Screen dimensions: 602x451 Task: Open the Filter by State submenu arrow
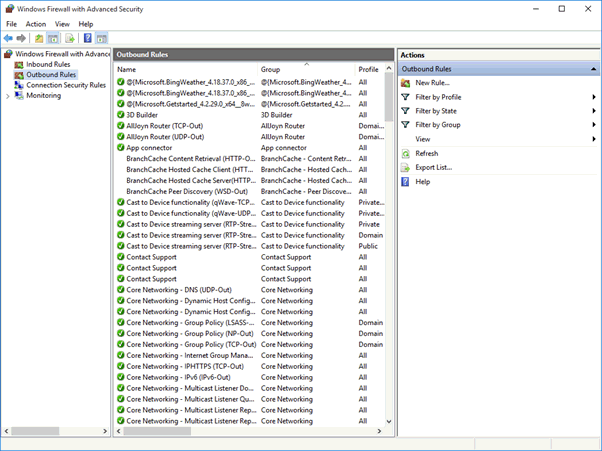pos(594,111)
